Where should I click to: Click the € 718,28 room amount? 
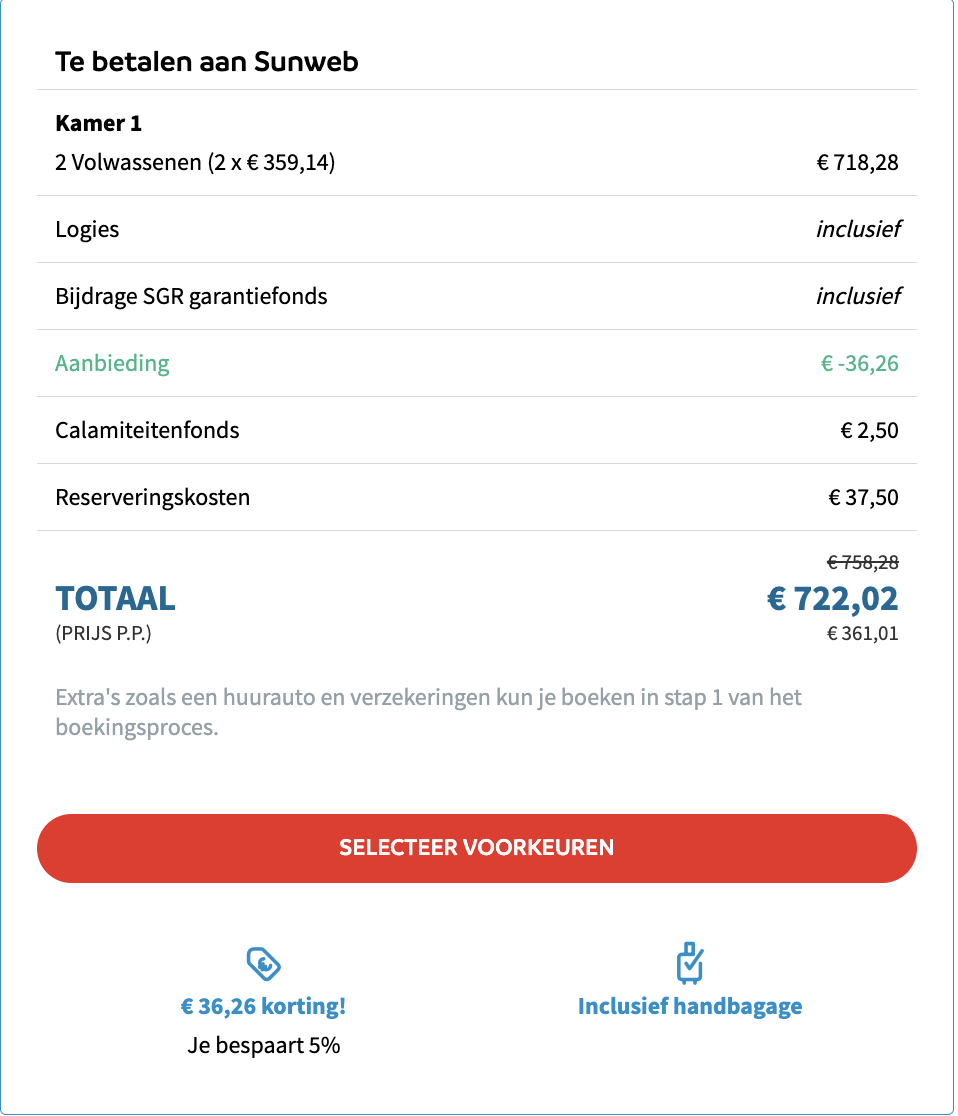[858, 162]
